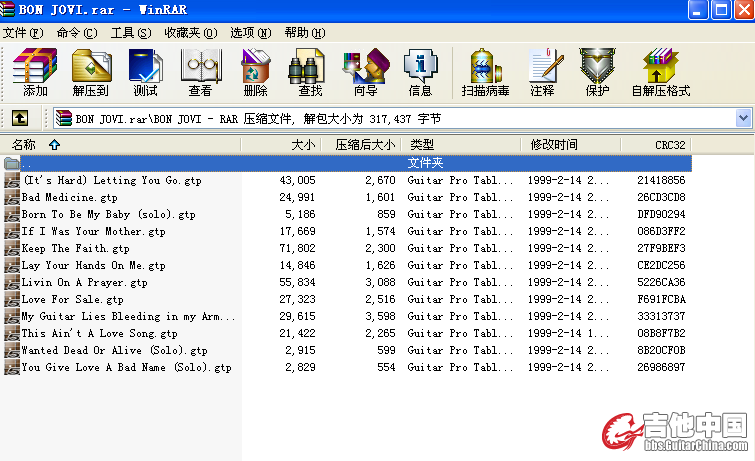Click the 删除 (Delete) toolbar icon
This screenshot has height=461, width=755.
pos(256,72)
